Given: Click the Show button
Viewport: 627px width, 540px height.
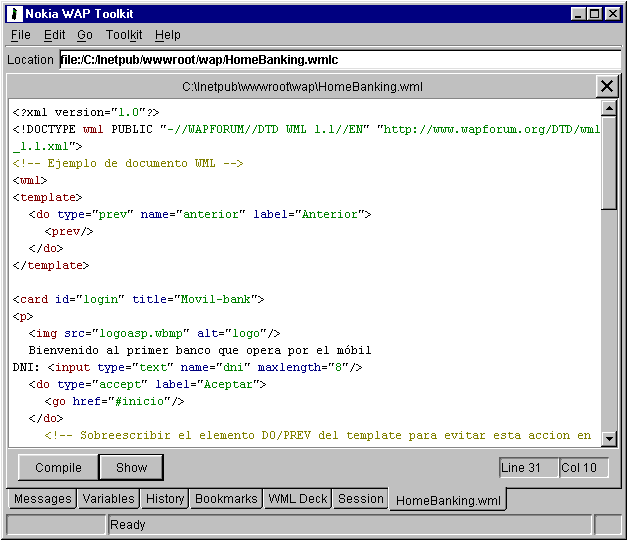Looking at the screenshot, I should tap(131, 467).
